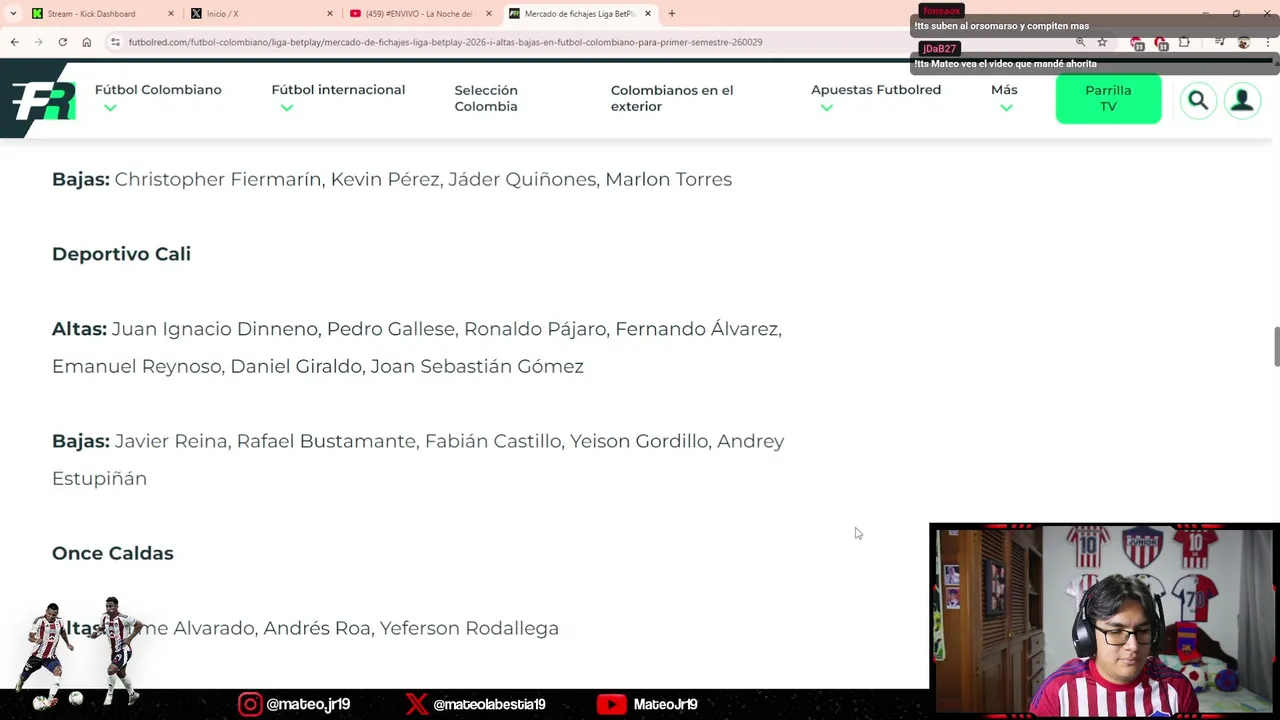Bookmark this page with the star icon
The height and width of the screenshot is (720, 1280).
tap(1102, 42)
